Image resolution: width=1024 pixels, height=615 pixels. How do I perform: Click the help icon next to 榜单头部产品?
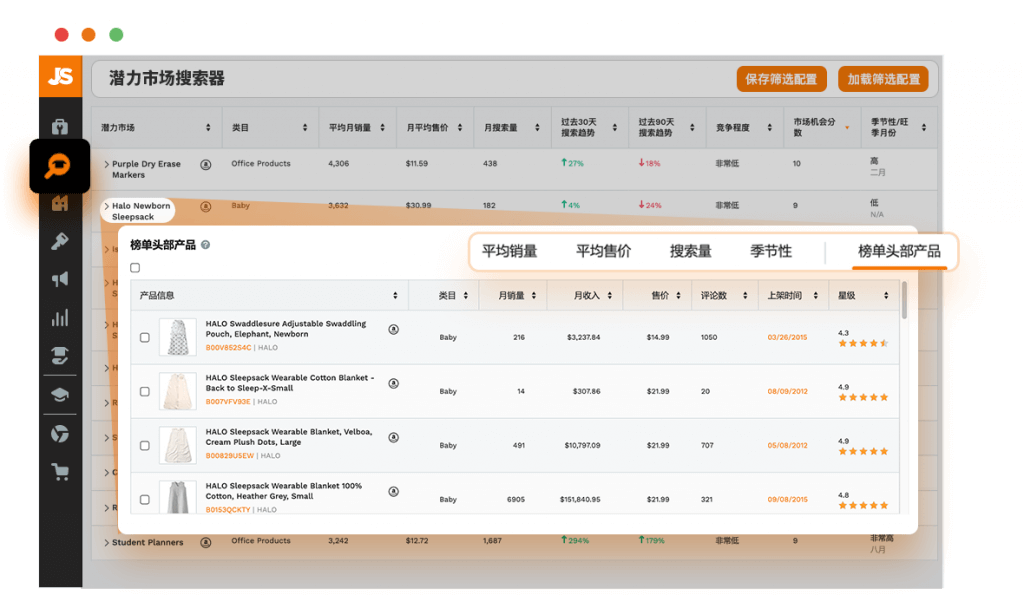click(206, 245)
